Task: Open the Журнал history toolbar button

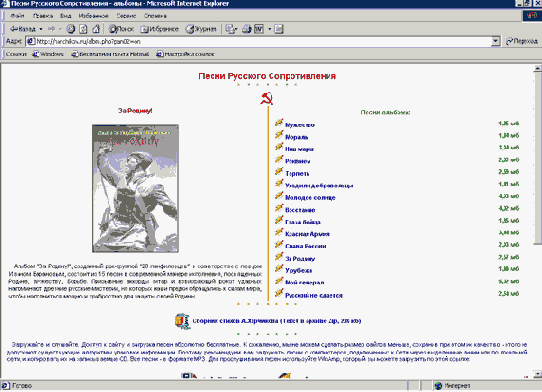Action: pyautogui.click(x=201, y=29)
